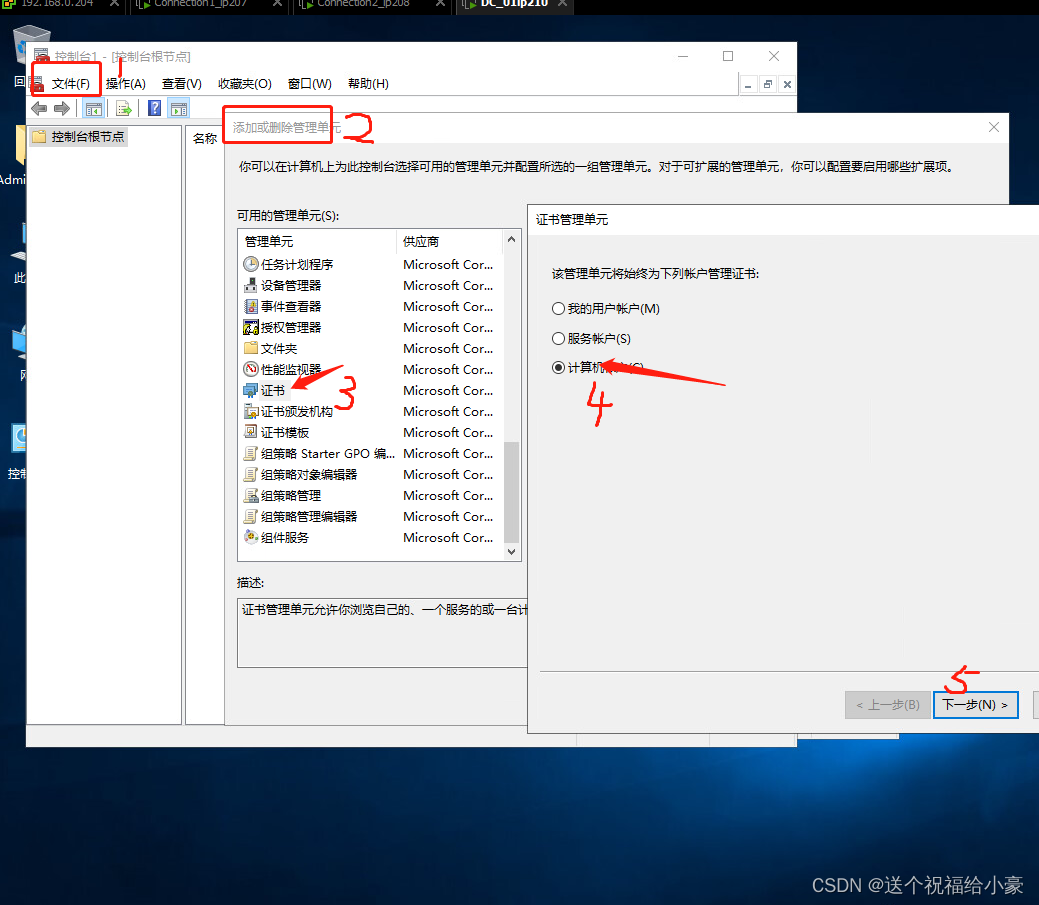Click the forward arrow toolbar icon
This screenshot has height=905, width=1039.
click(x=62, y=109)
